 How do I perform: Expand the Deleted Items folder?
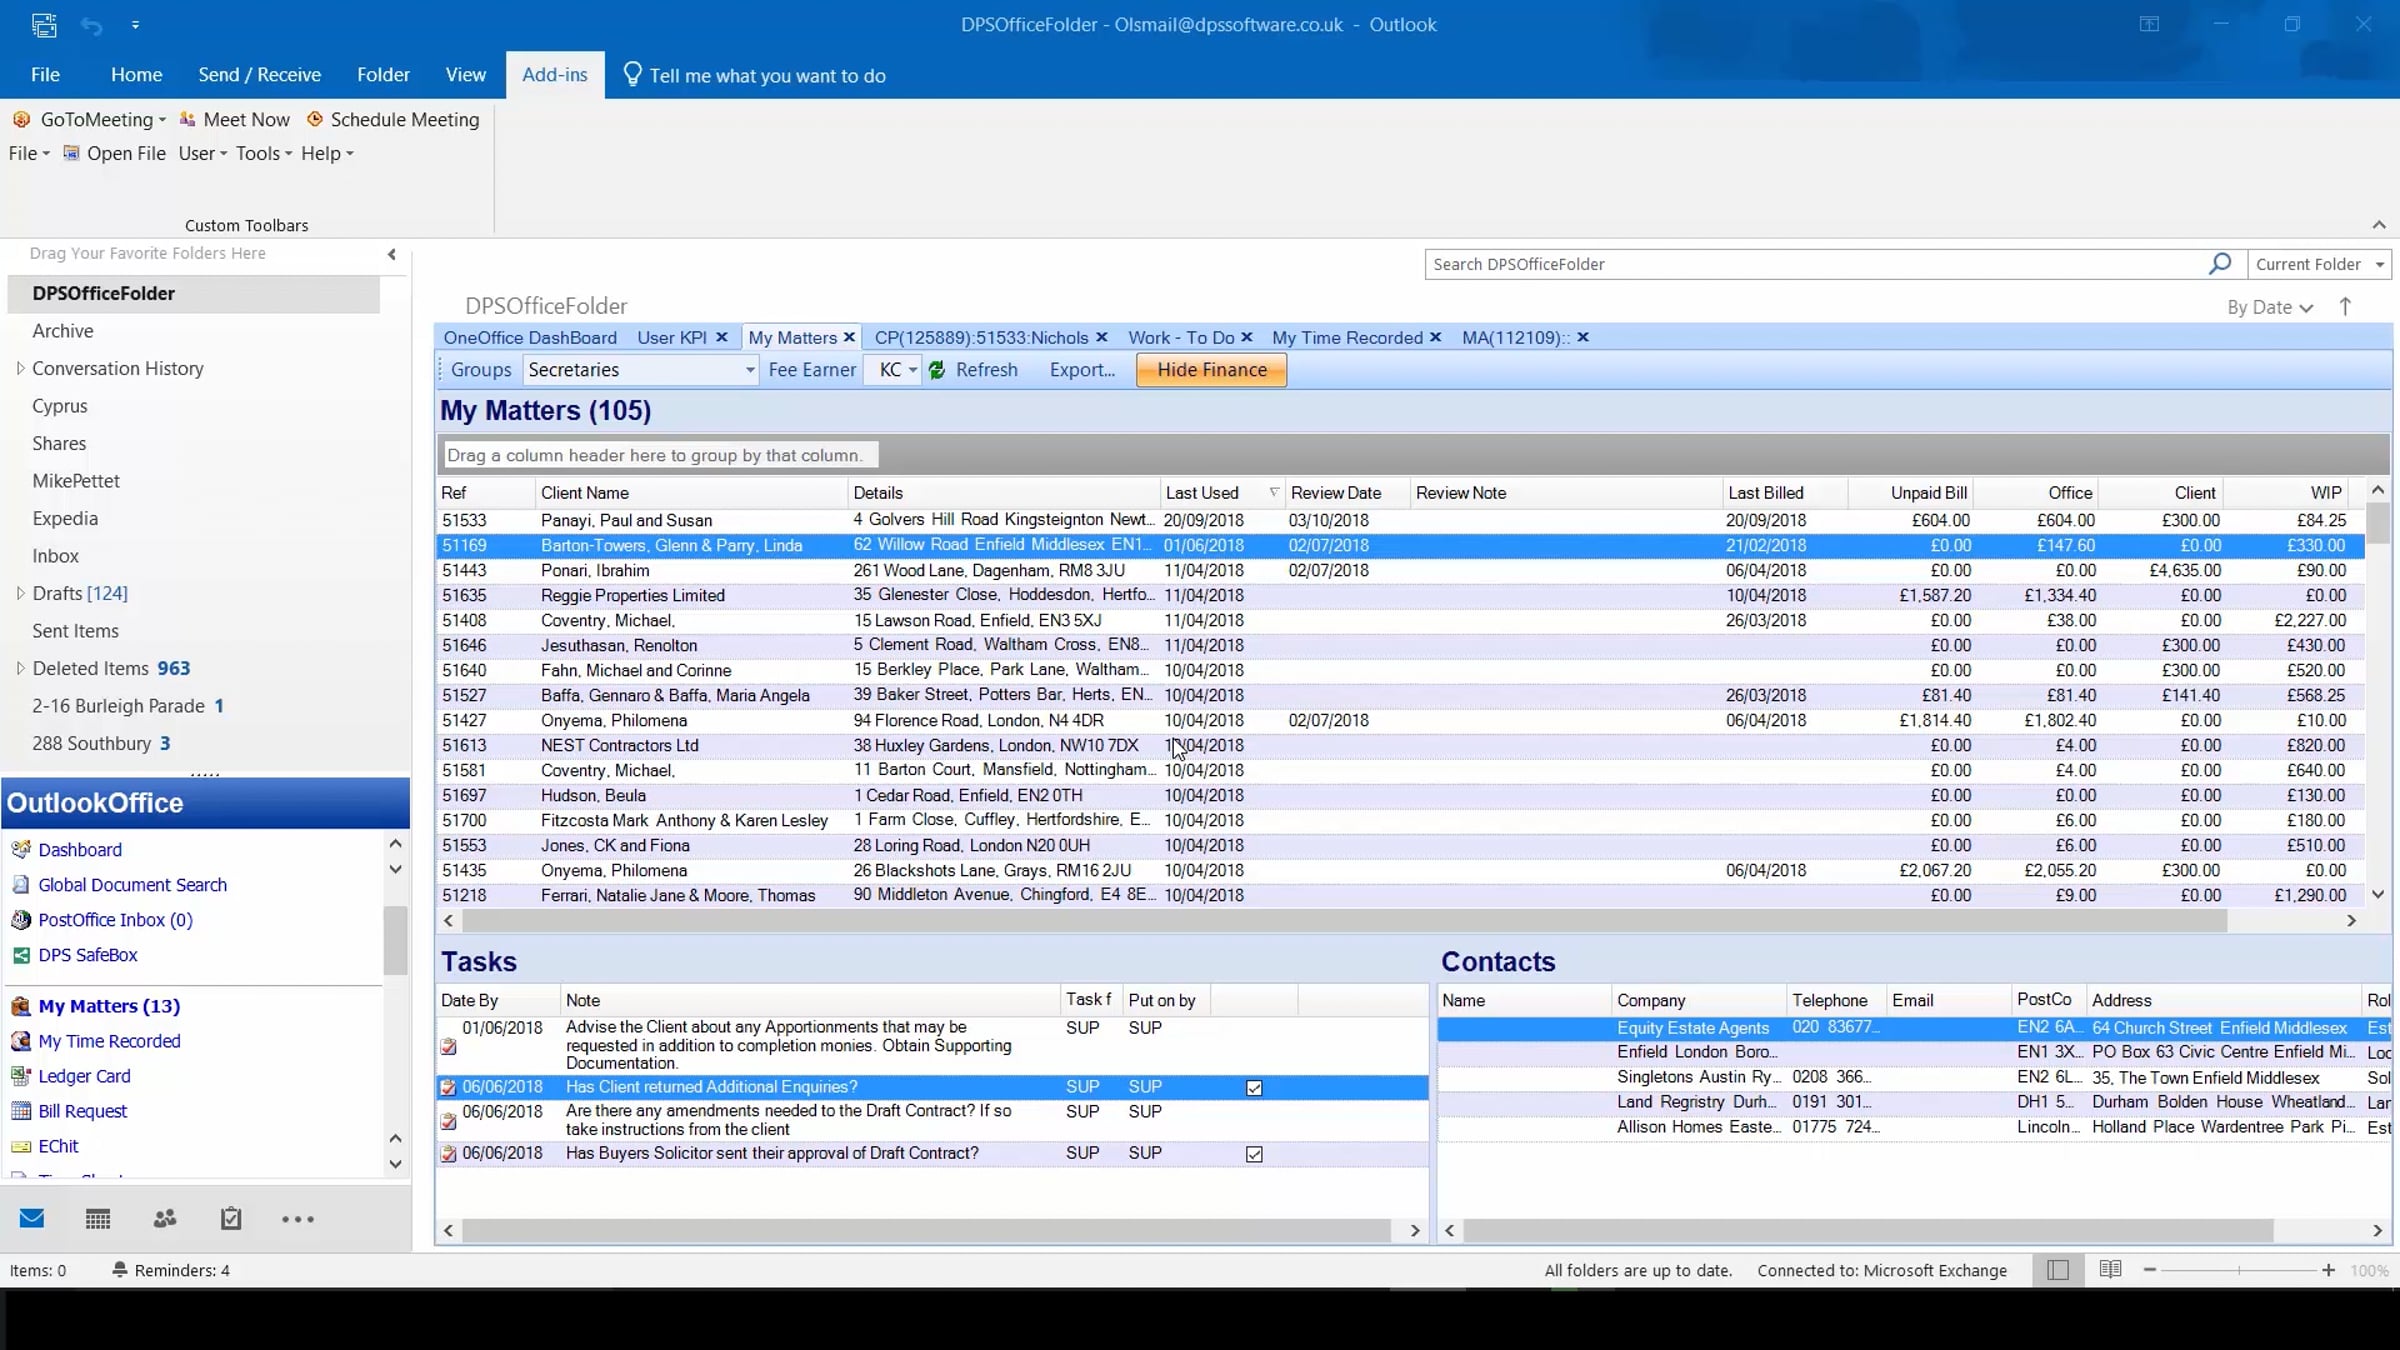click(20, 668)
